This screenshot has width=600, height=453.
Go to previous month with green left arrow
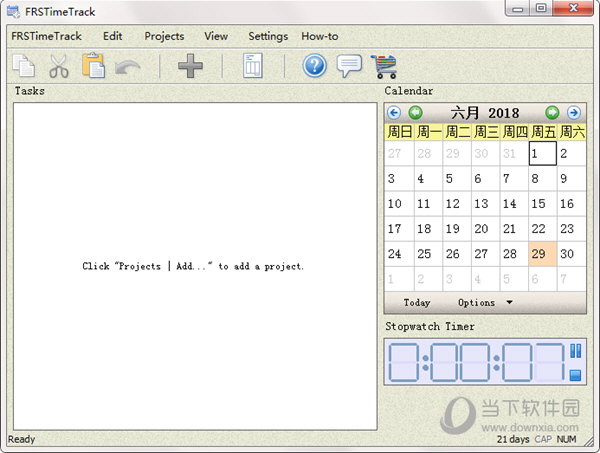[x=416, y=113]
